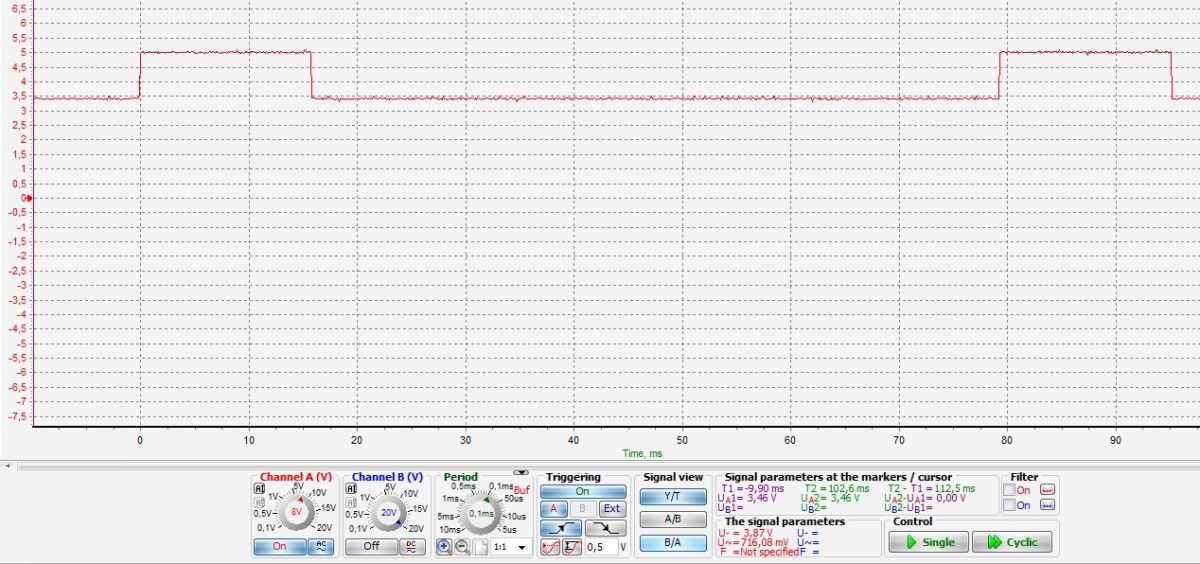Switch signal view to A/B
Screen dimensions: 1200x564
pos(672,519)
